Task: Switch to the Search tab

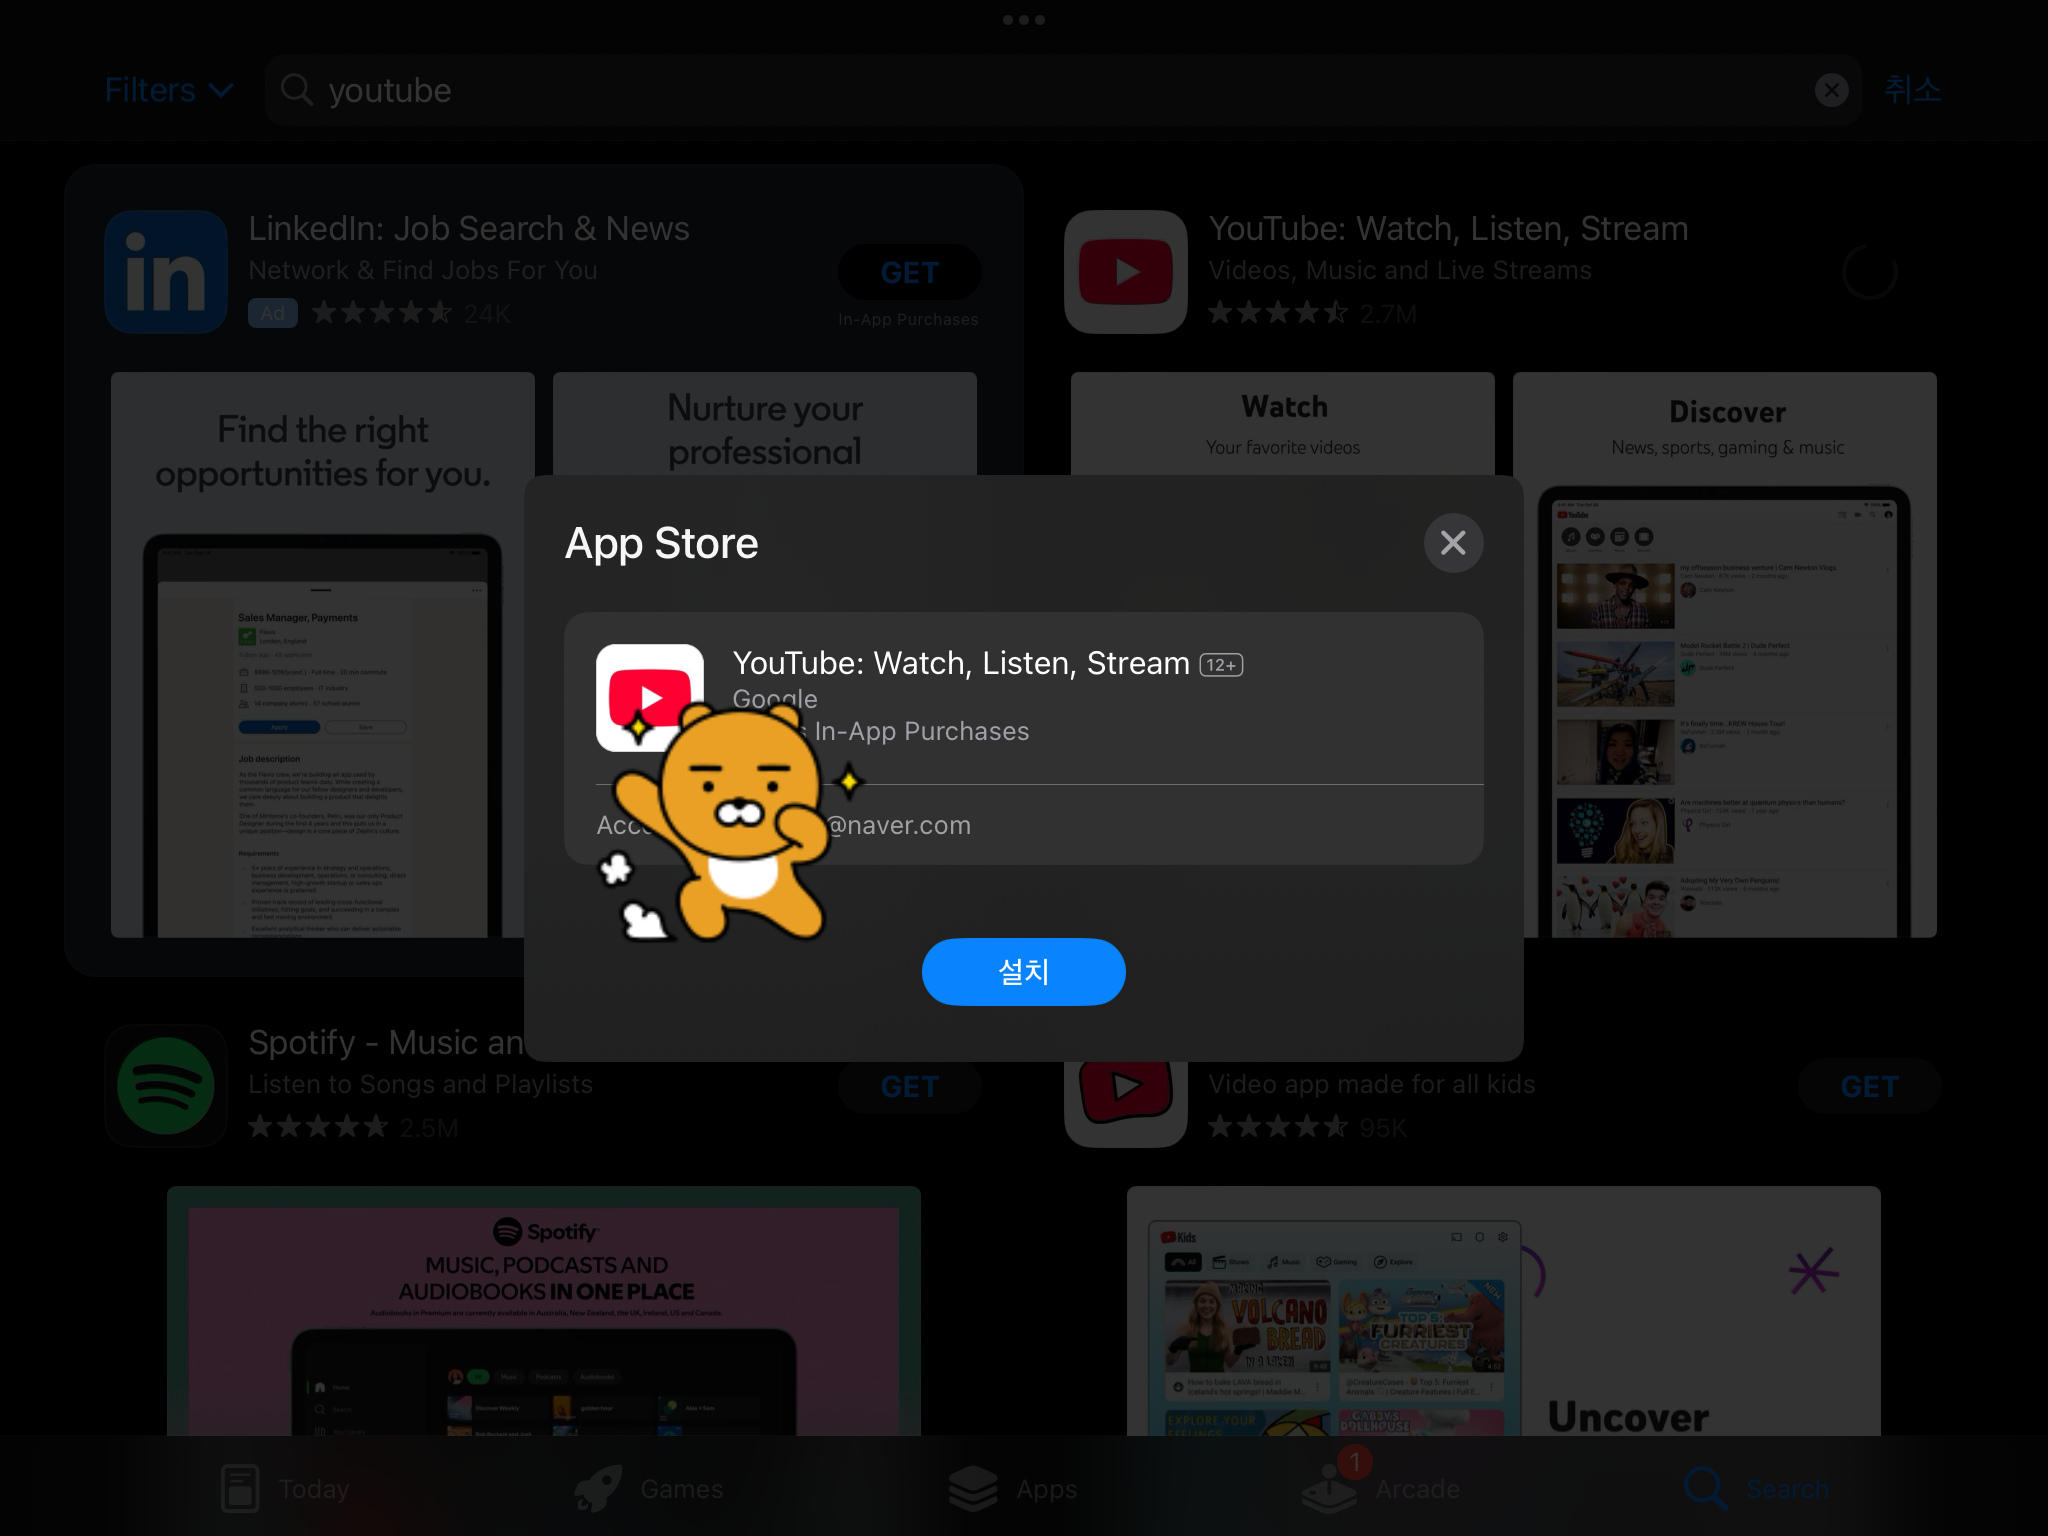Action: point(1757,1489)
